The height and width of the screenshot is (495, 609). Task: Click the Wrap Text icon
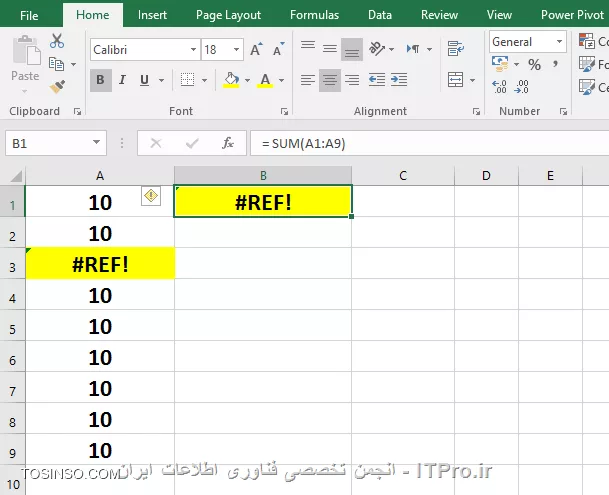tap(455, 49)
